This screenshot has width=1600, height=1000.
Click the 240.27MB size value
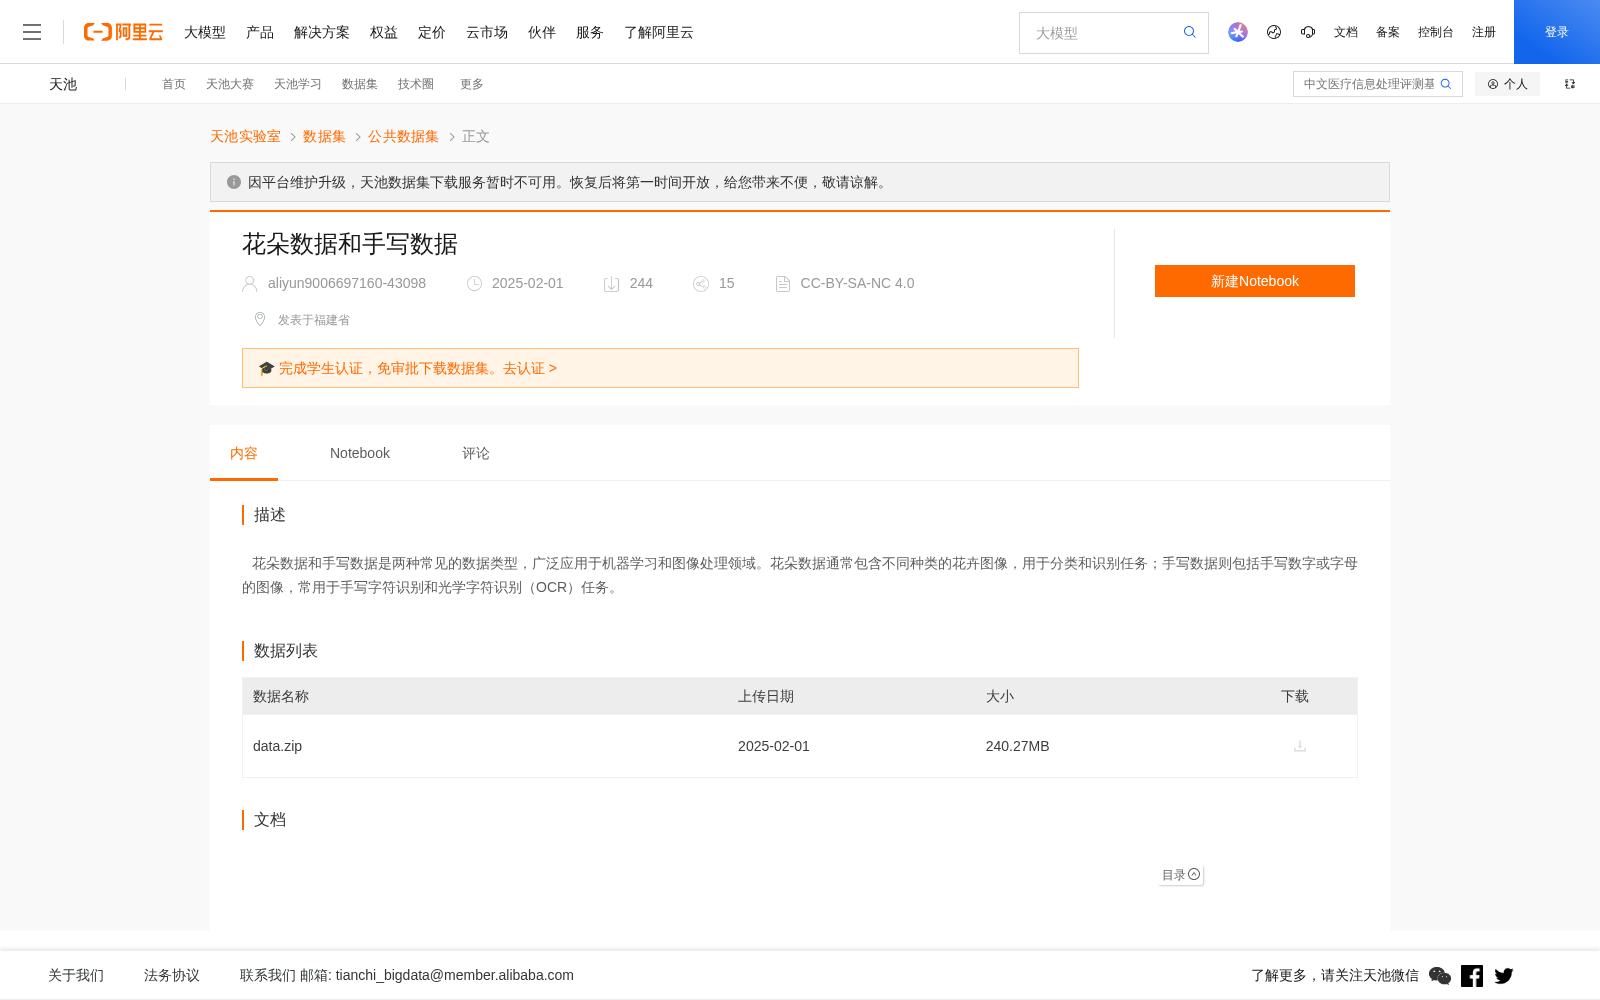click(x=1017, y=746)
